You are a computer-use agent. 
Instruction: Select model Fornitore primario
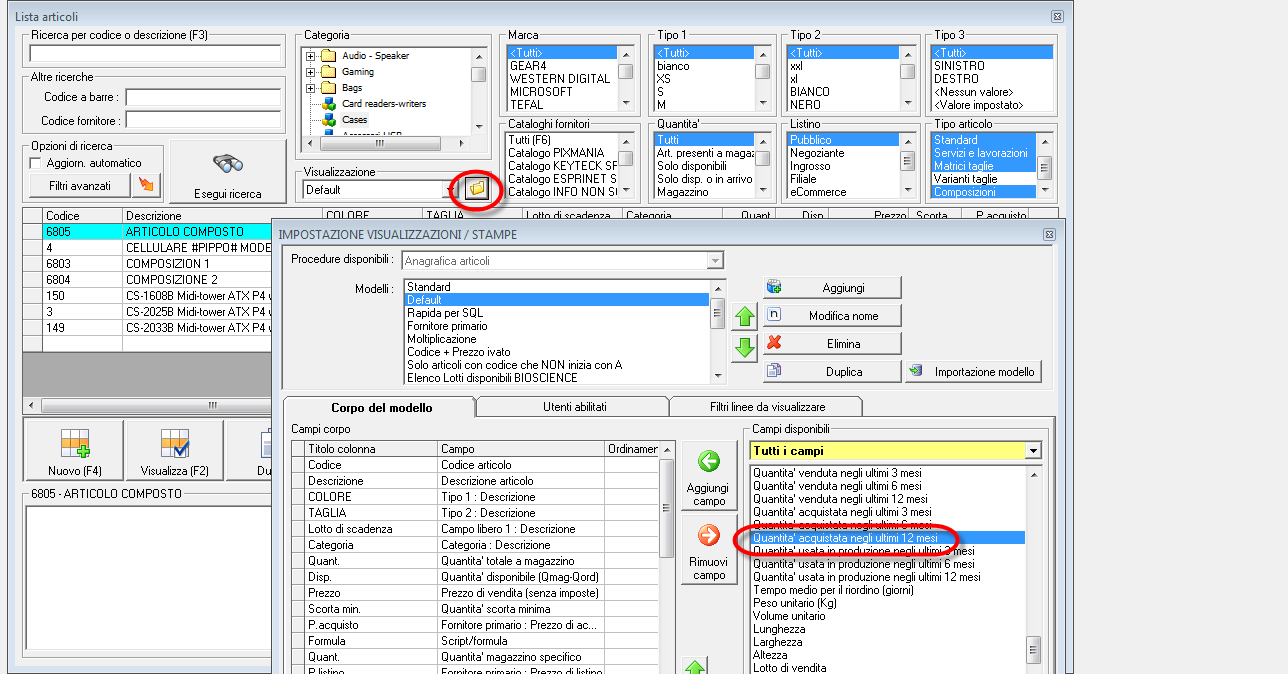click(557, 326)
